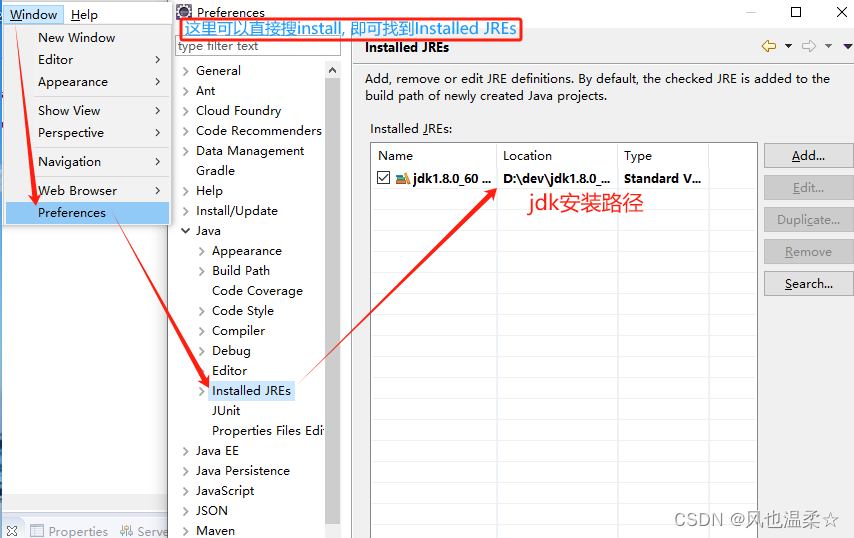This screenshot has width=854, height=538.
Task: Open the Web Browser submenu
Action: point(88,191)
